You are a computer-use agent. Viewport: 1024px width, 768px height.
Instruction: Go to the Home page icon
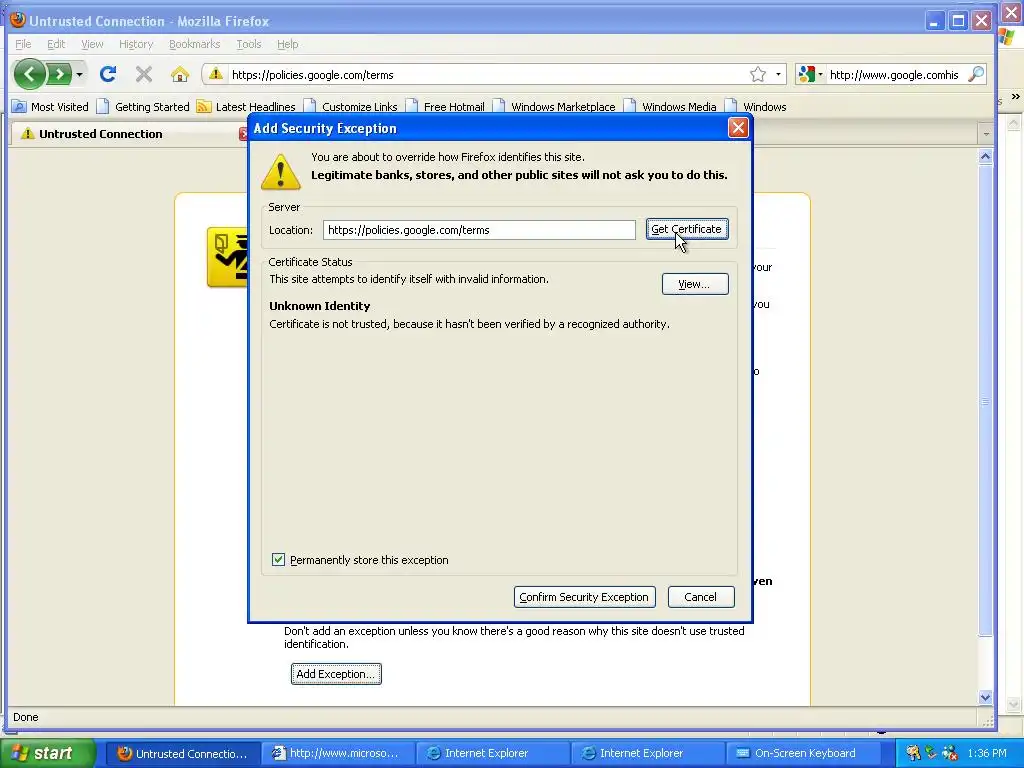coord(180,74)
